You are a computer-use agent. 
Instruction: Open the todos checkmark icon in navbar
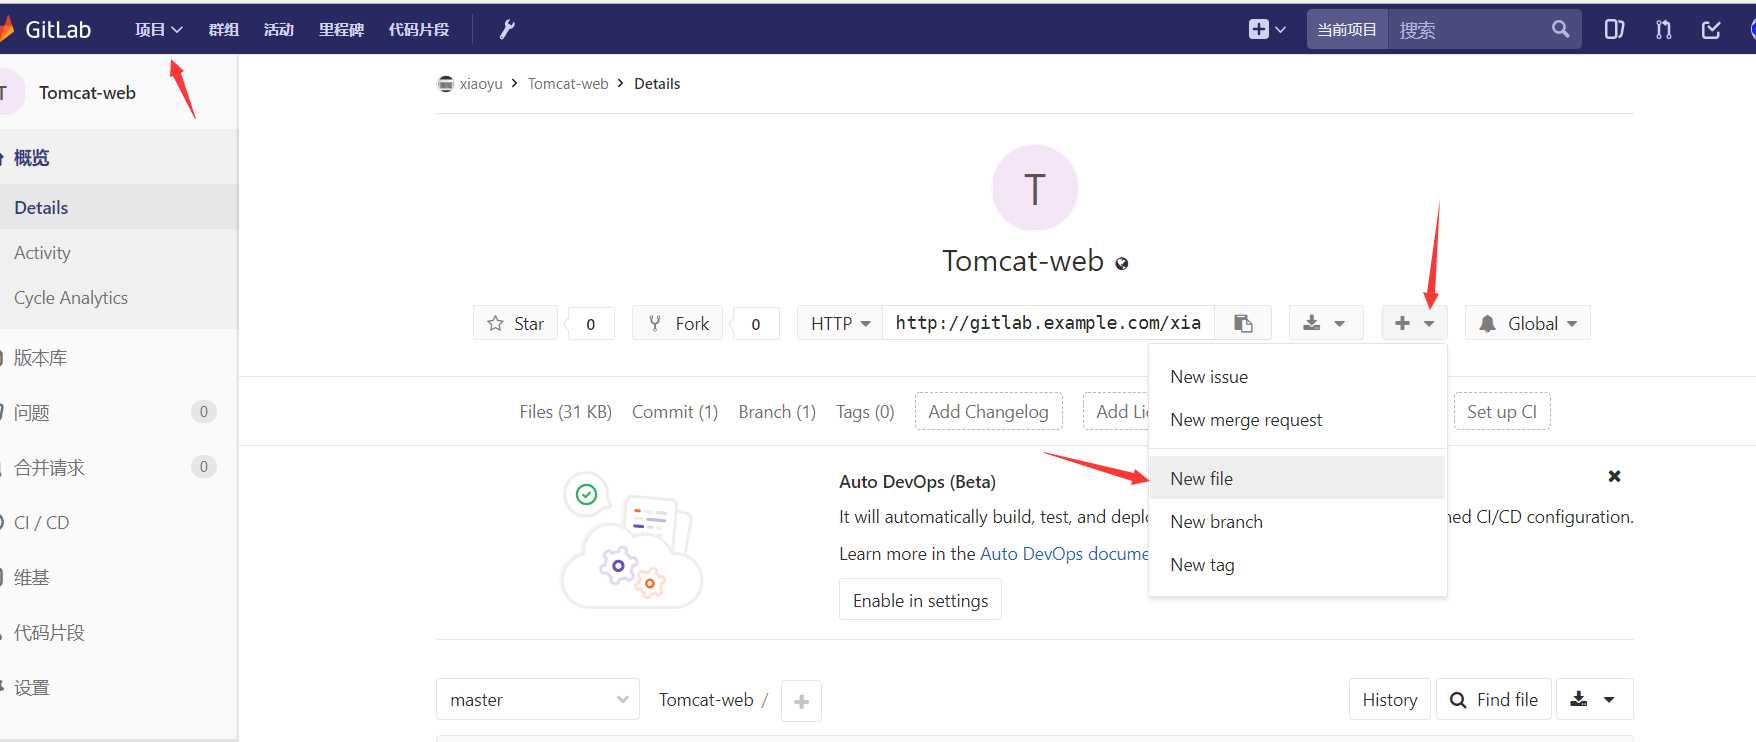coord(1711,30)
